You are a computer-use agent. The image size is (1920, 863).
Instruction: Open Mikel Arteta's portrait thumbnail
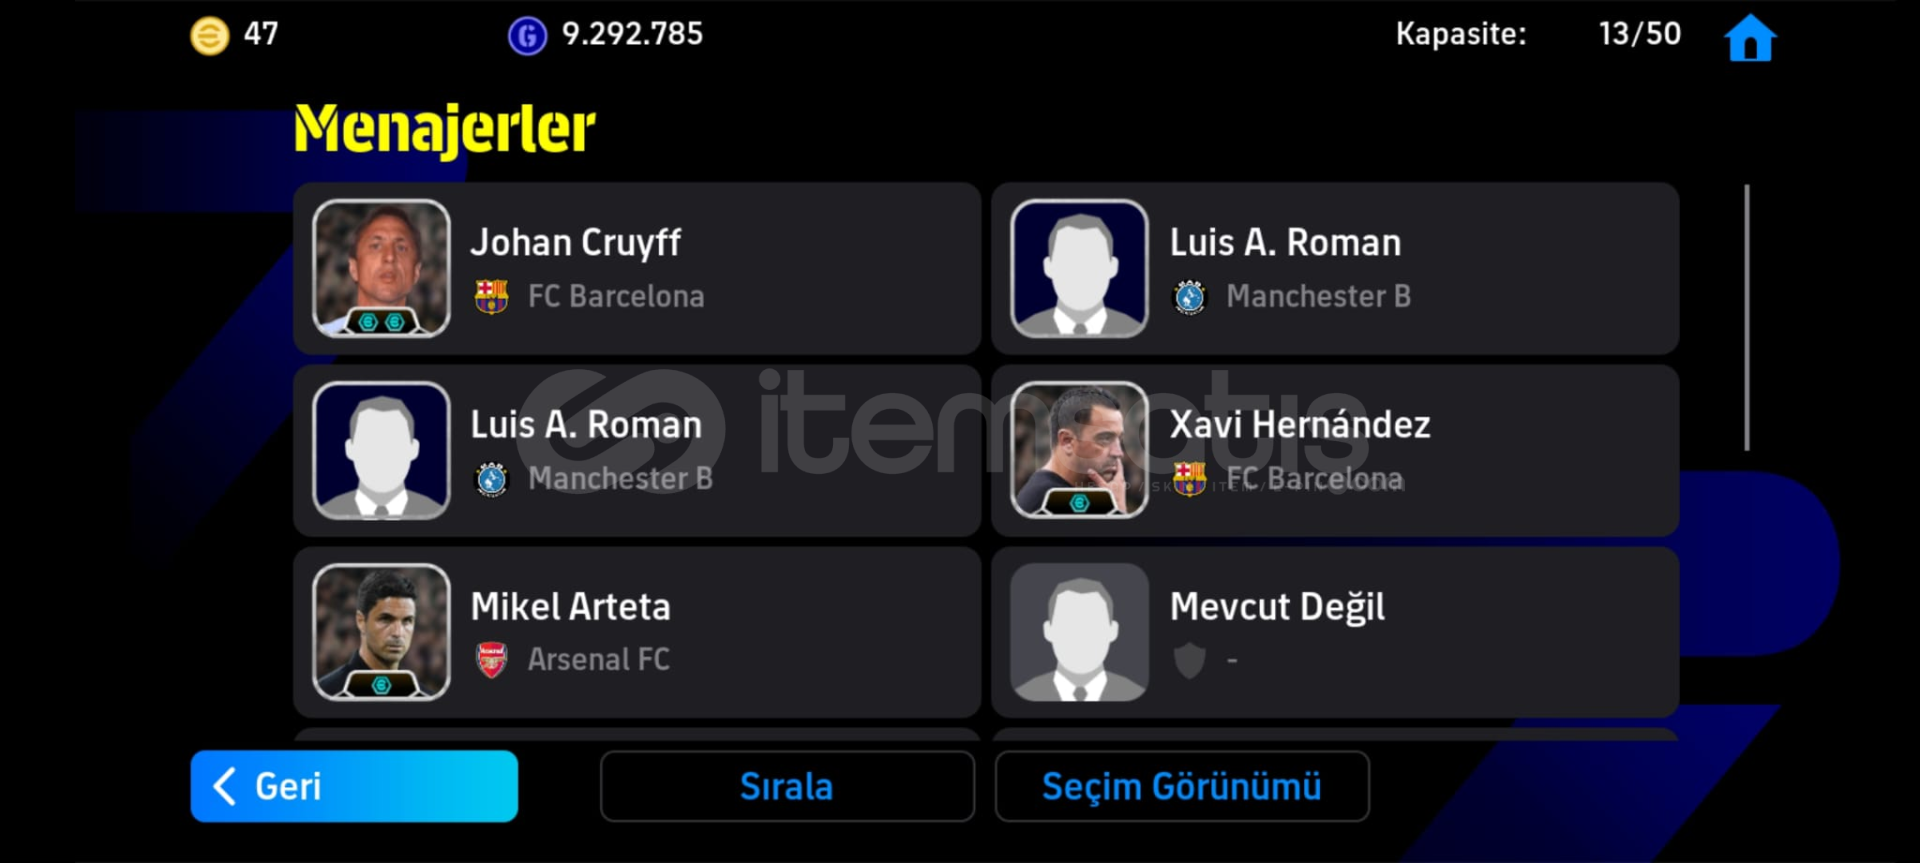click(x=381, y=632)
